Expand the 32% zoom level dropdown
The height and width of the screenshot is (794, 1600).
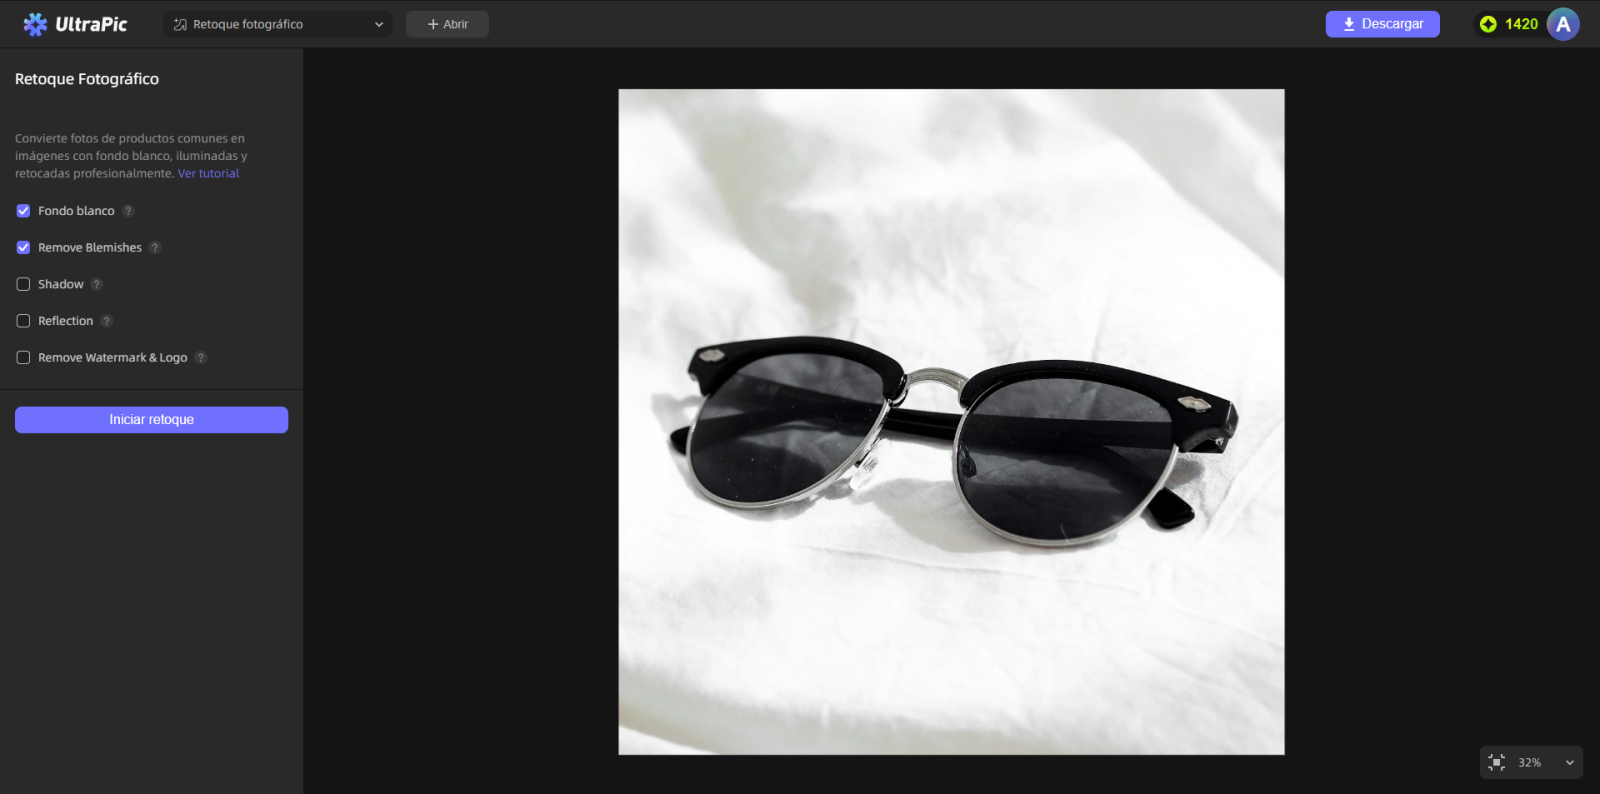coord(1570,762)
